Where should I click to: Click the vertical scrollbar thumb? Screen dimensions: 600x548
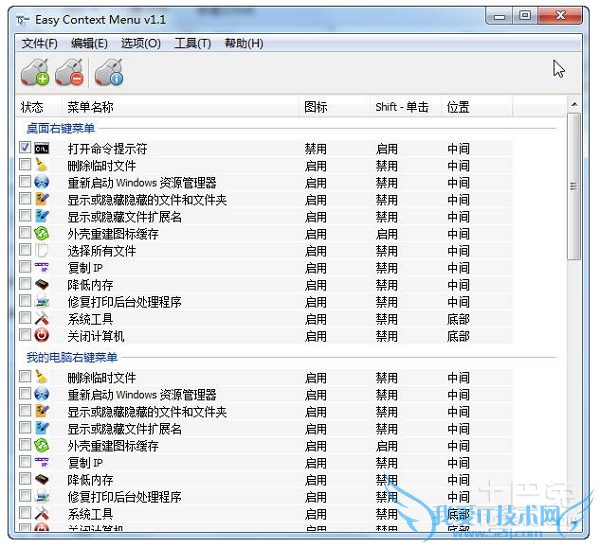coord(574,186)
